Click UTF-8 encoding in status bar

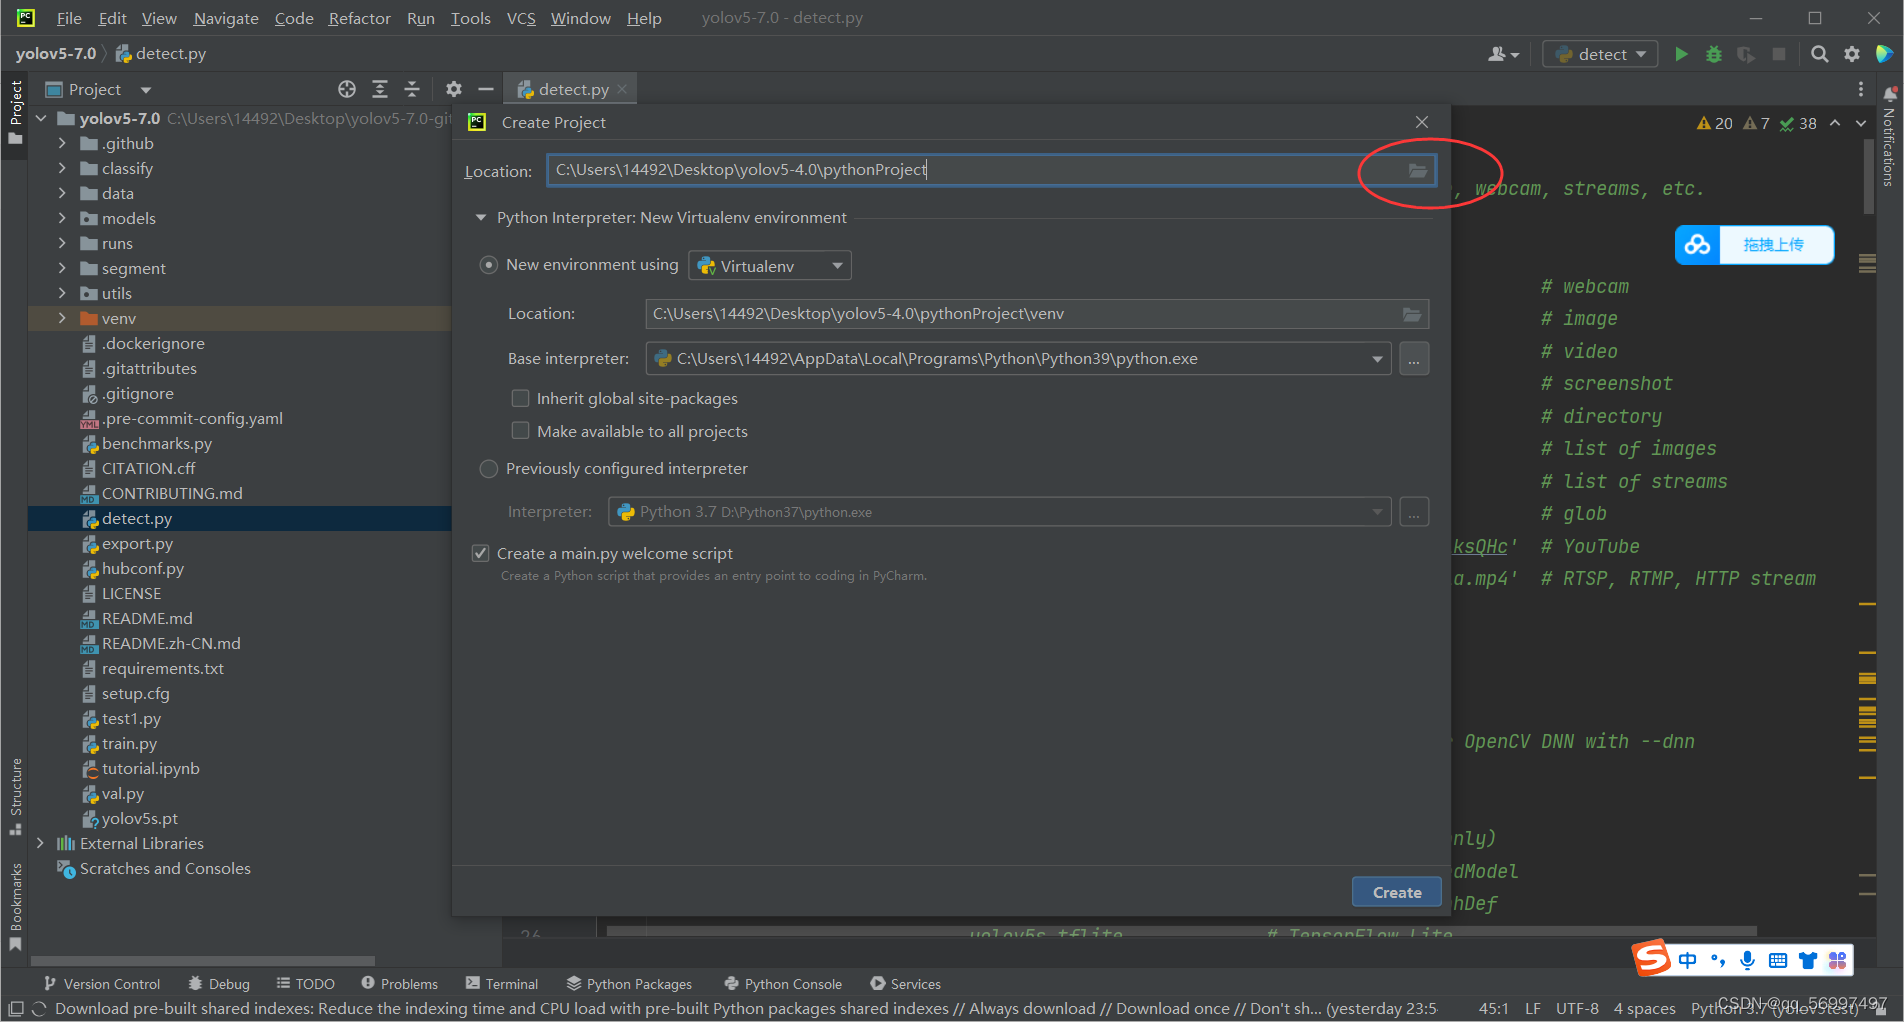1577,1008
